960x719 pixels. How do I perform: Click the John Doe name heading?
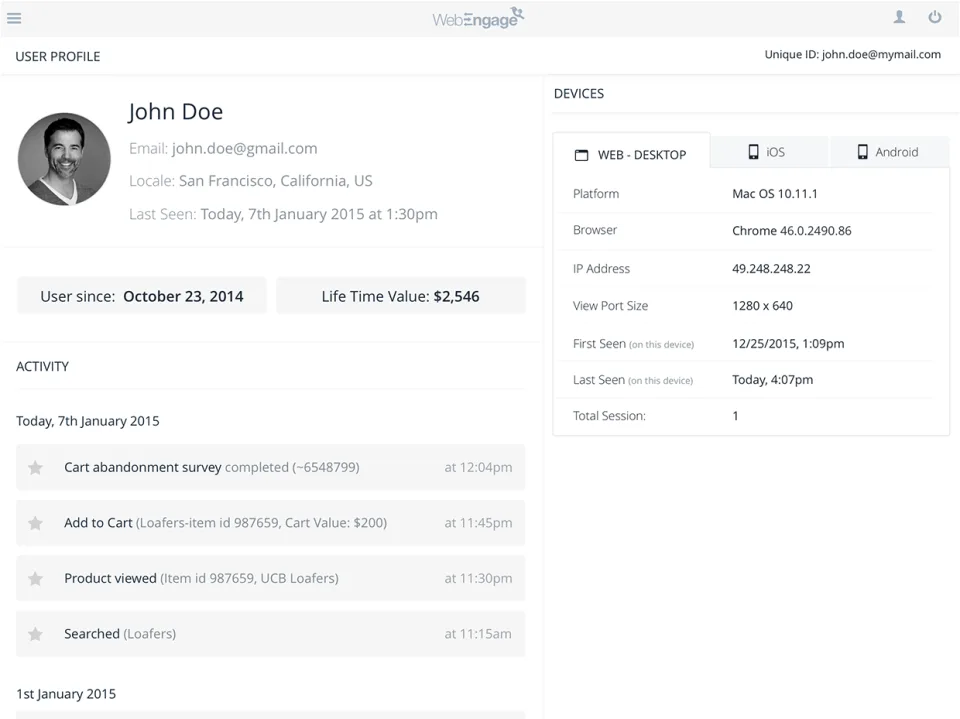point(176,111)
